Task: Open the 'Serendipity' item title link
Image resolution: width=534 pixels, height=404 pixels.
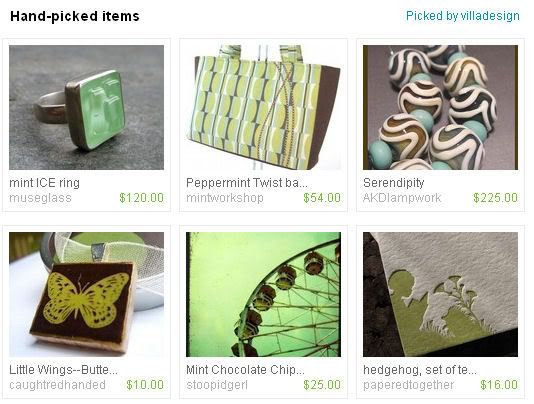Action: (x=394, y=183)
